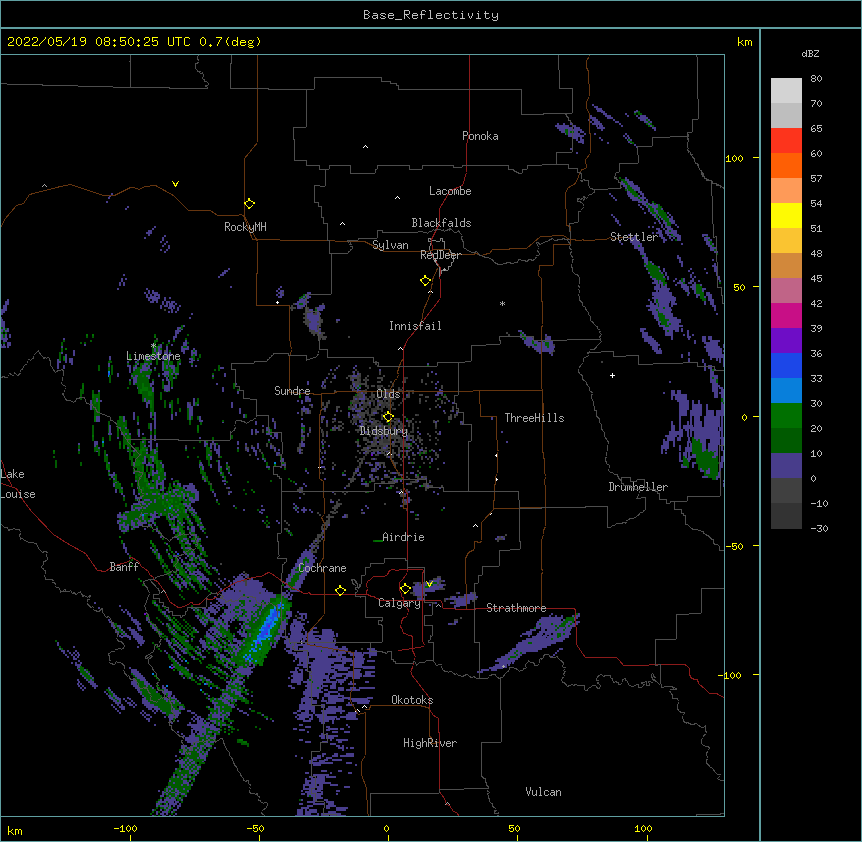
Task: Pick the red swatch between 65 and 60 dBZ
Action: [x=786, y=140]
